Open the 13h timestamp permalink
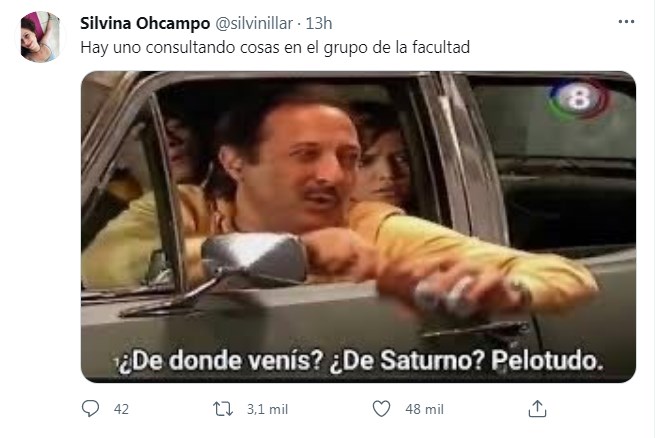This screenshot has width=655, height=438. click(319, 23)
